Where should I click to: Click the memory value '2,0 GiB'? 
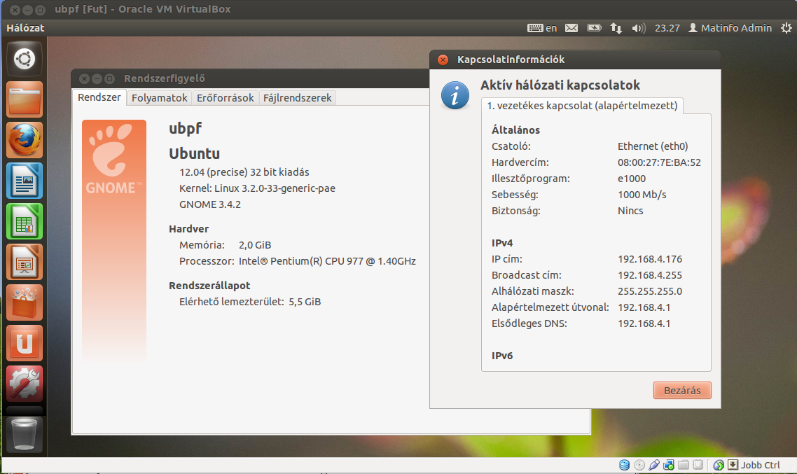(x=255, y=245)
